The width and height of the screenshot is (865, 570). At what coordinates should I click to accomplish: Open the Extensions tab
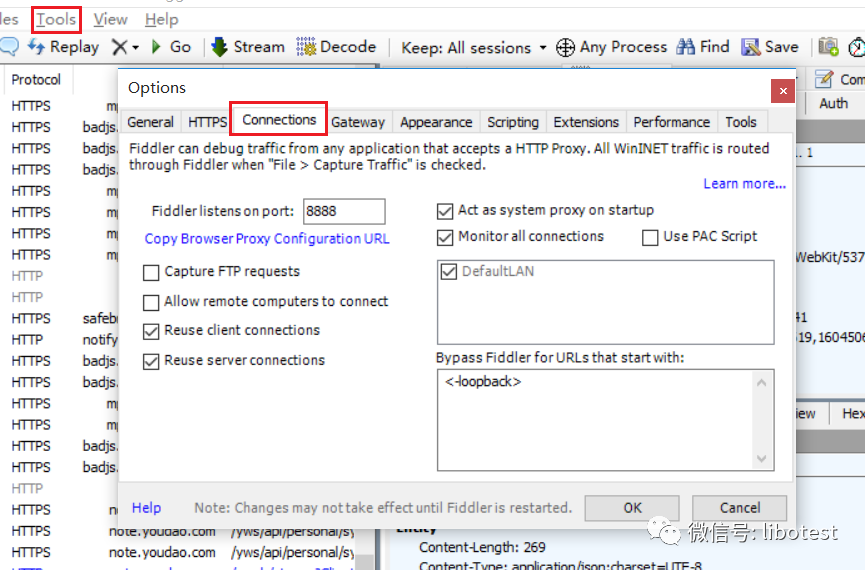pyautogui.click(x=586, y=122)
